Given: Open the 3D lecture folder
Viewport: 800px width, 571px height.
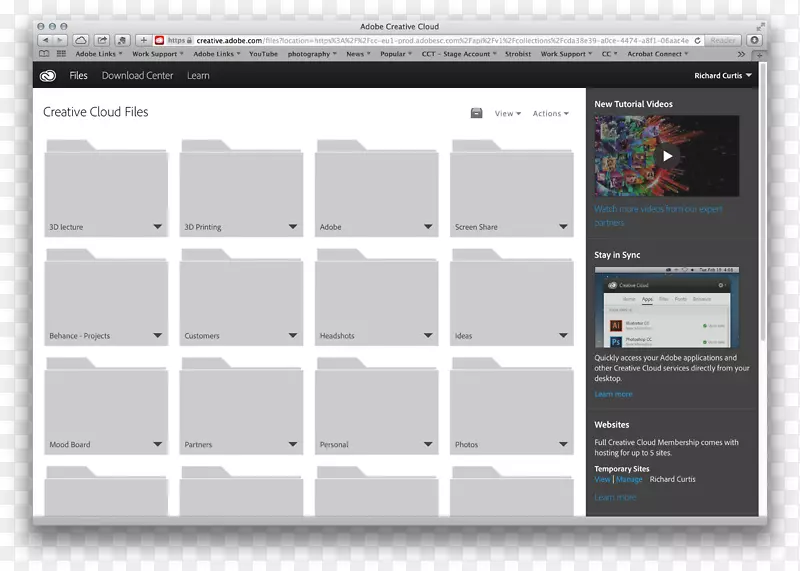Looking at the screenshot, I should (106, 188).
